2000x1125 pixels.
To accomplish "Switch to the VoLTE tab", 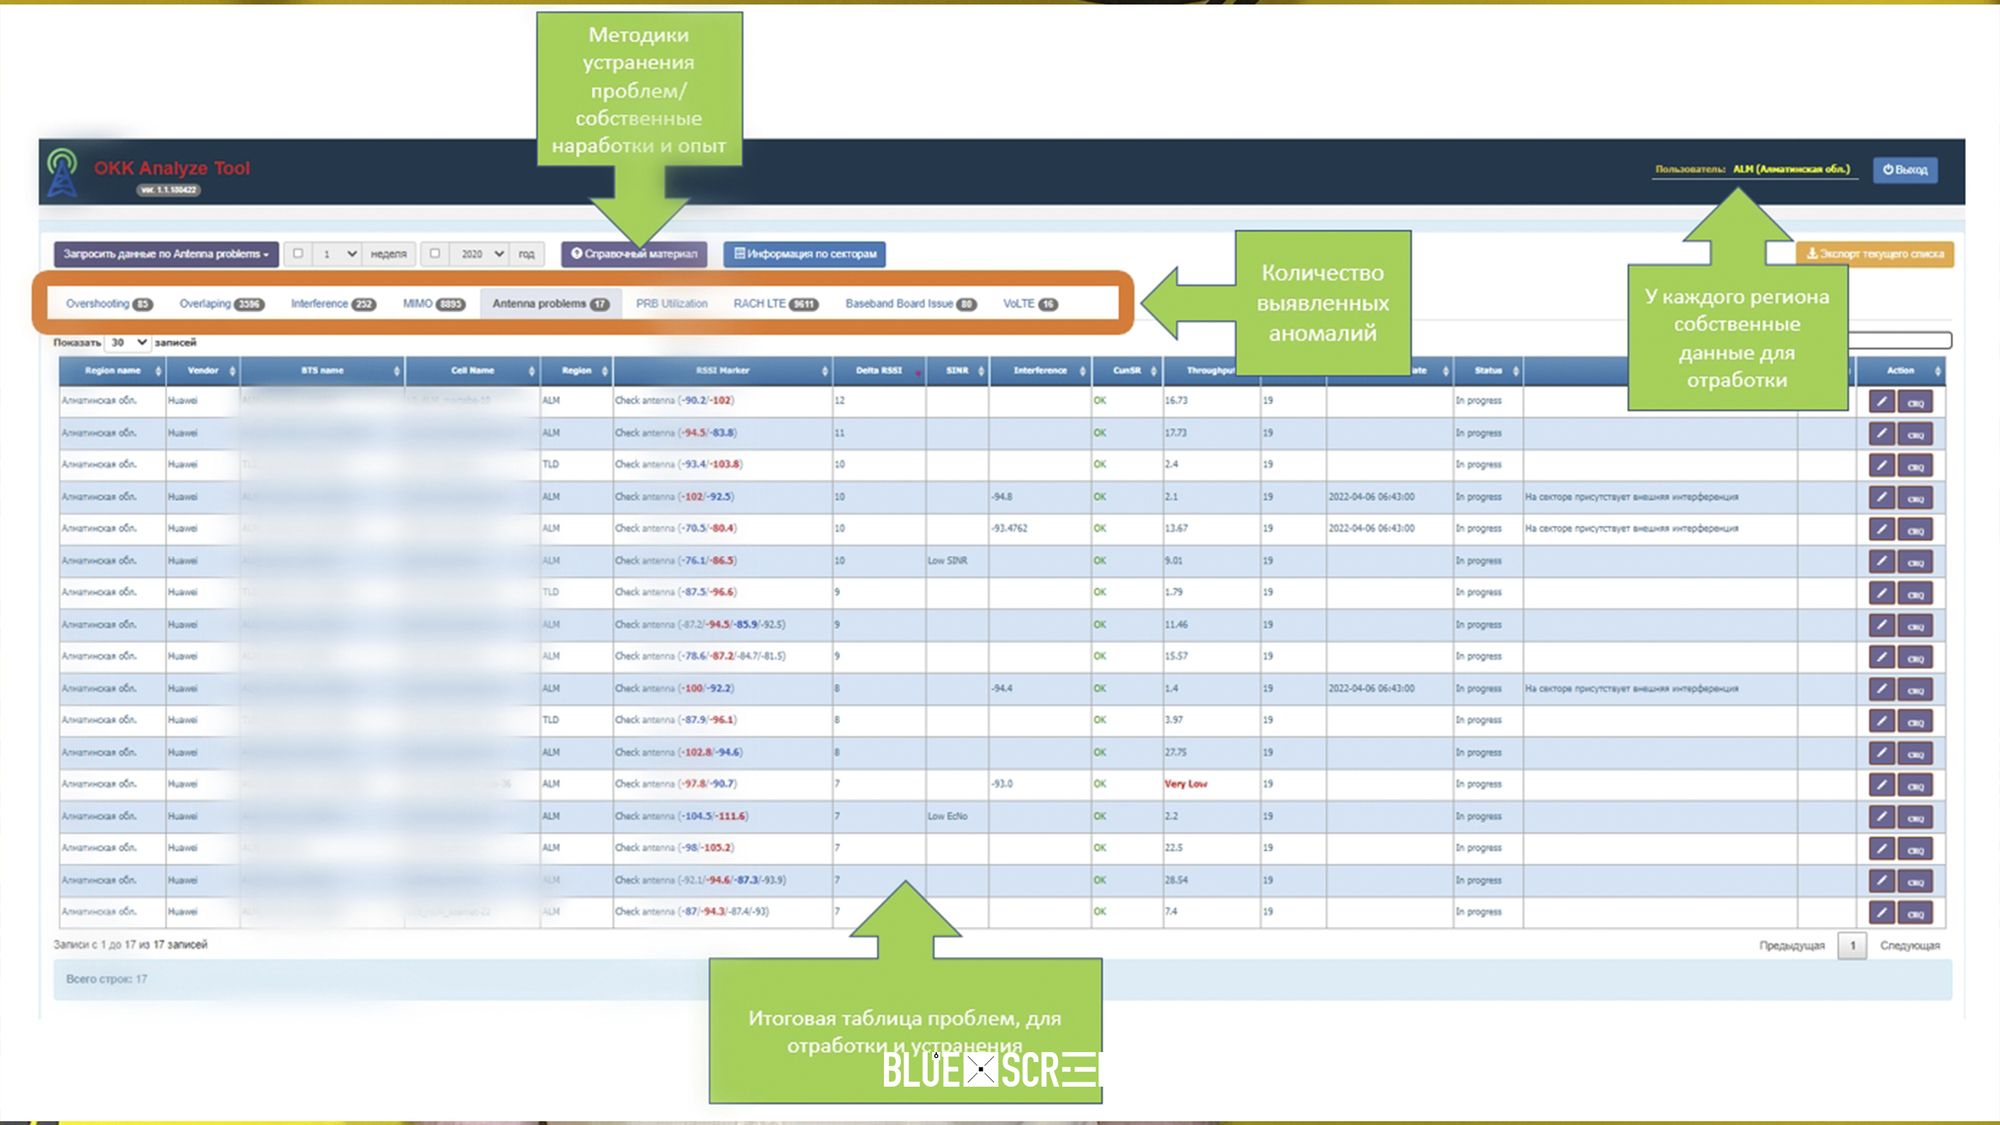I will [1030, 304].
